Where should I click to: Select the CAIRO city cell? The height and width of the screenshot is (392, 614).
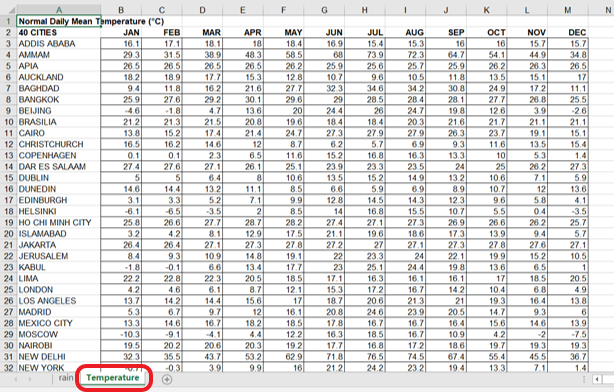click(59, 133)
